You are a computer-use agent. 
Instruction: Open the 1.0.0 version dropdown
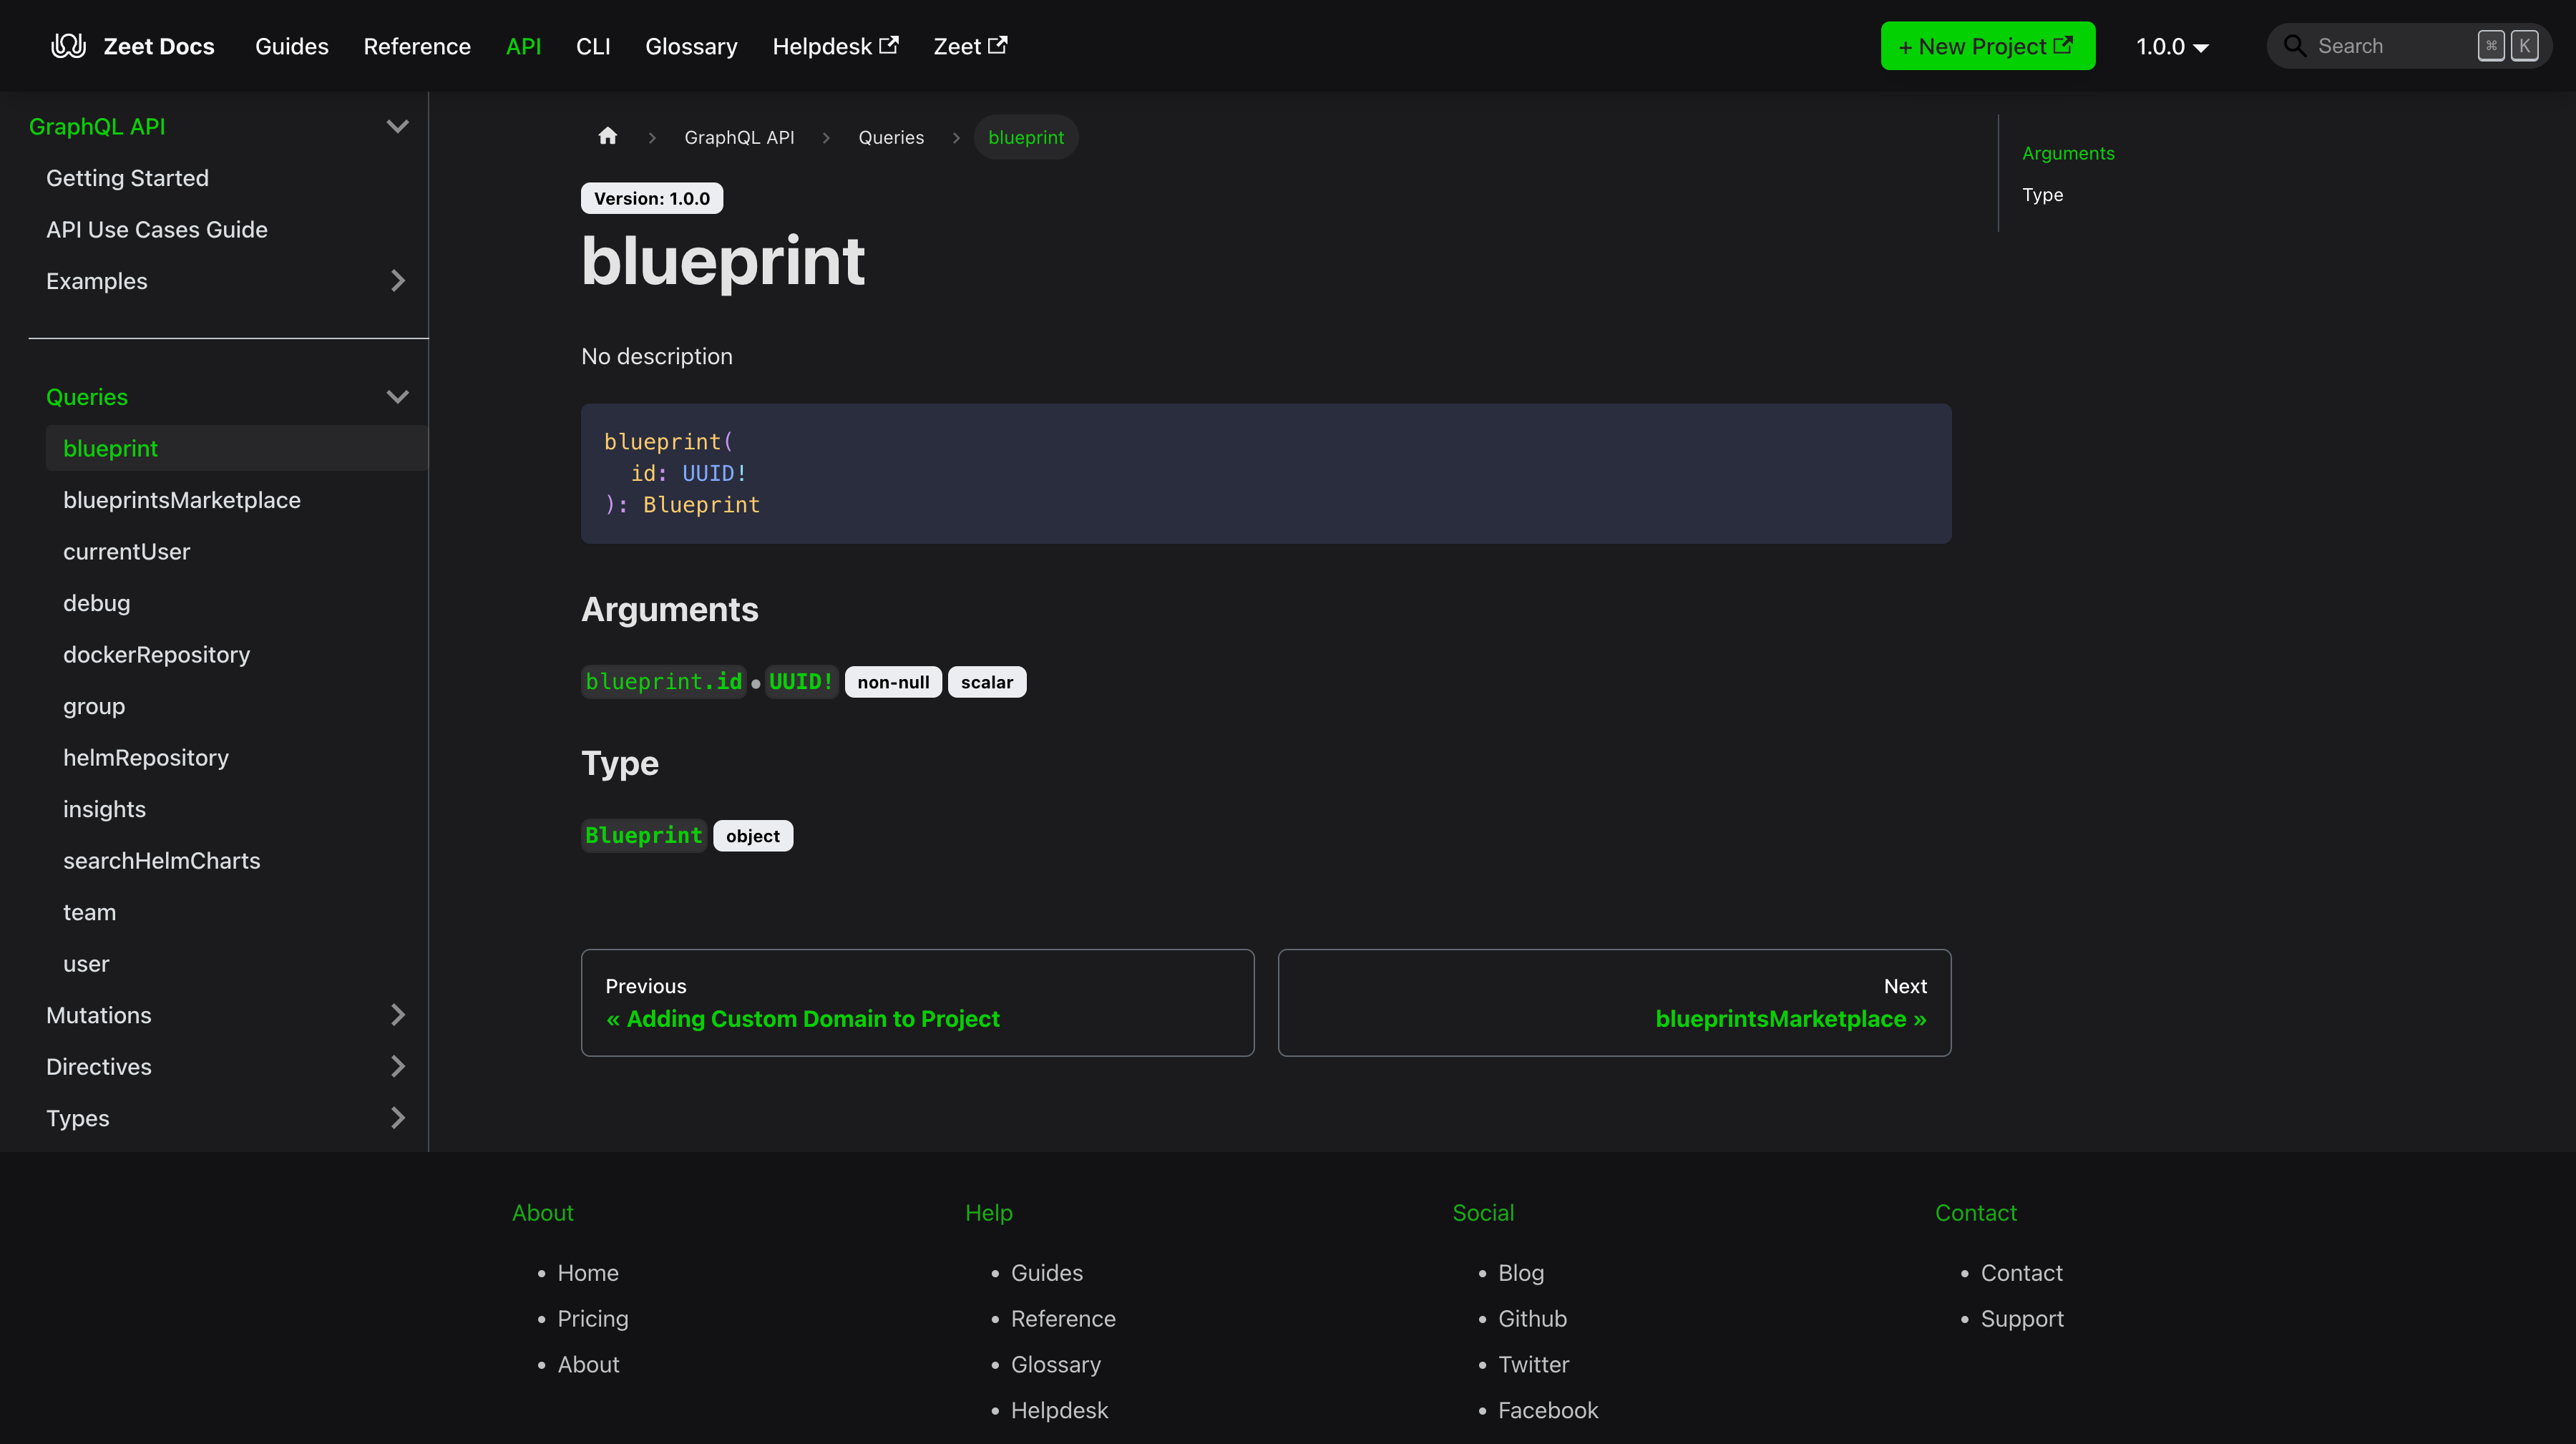coord(2171,46)
